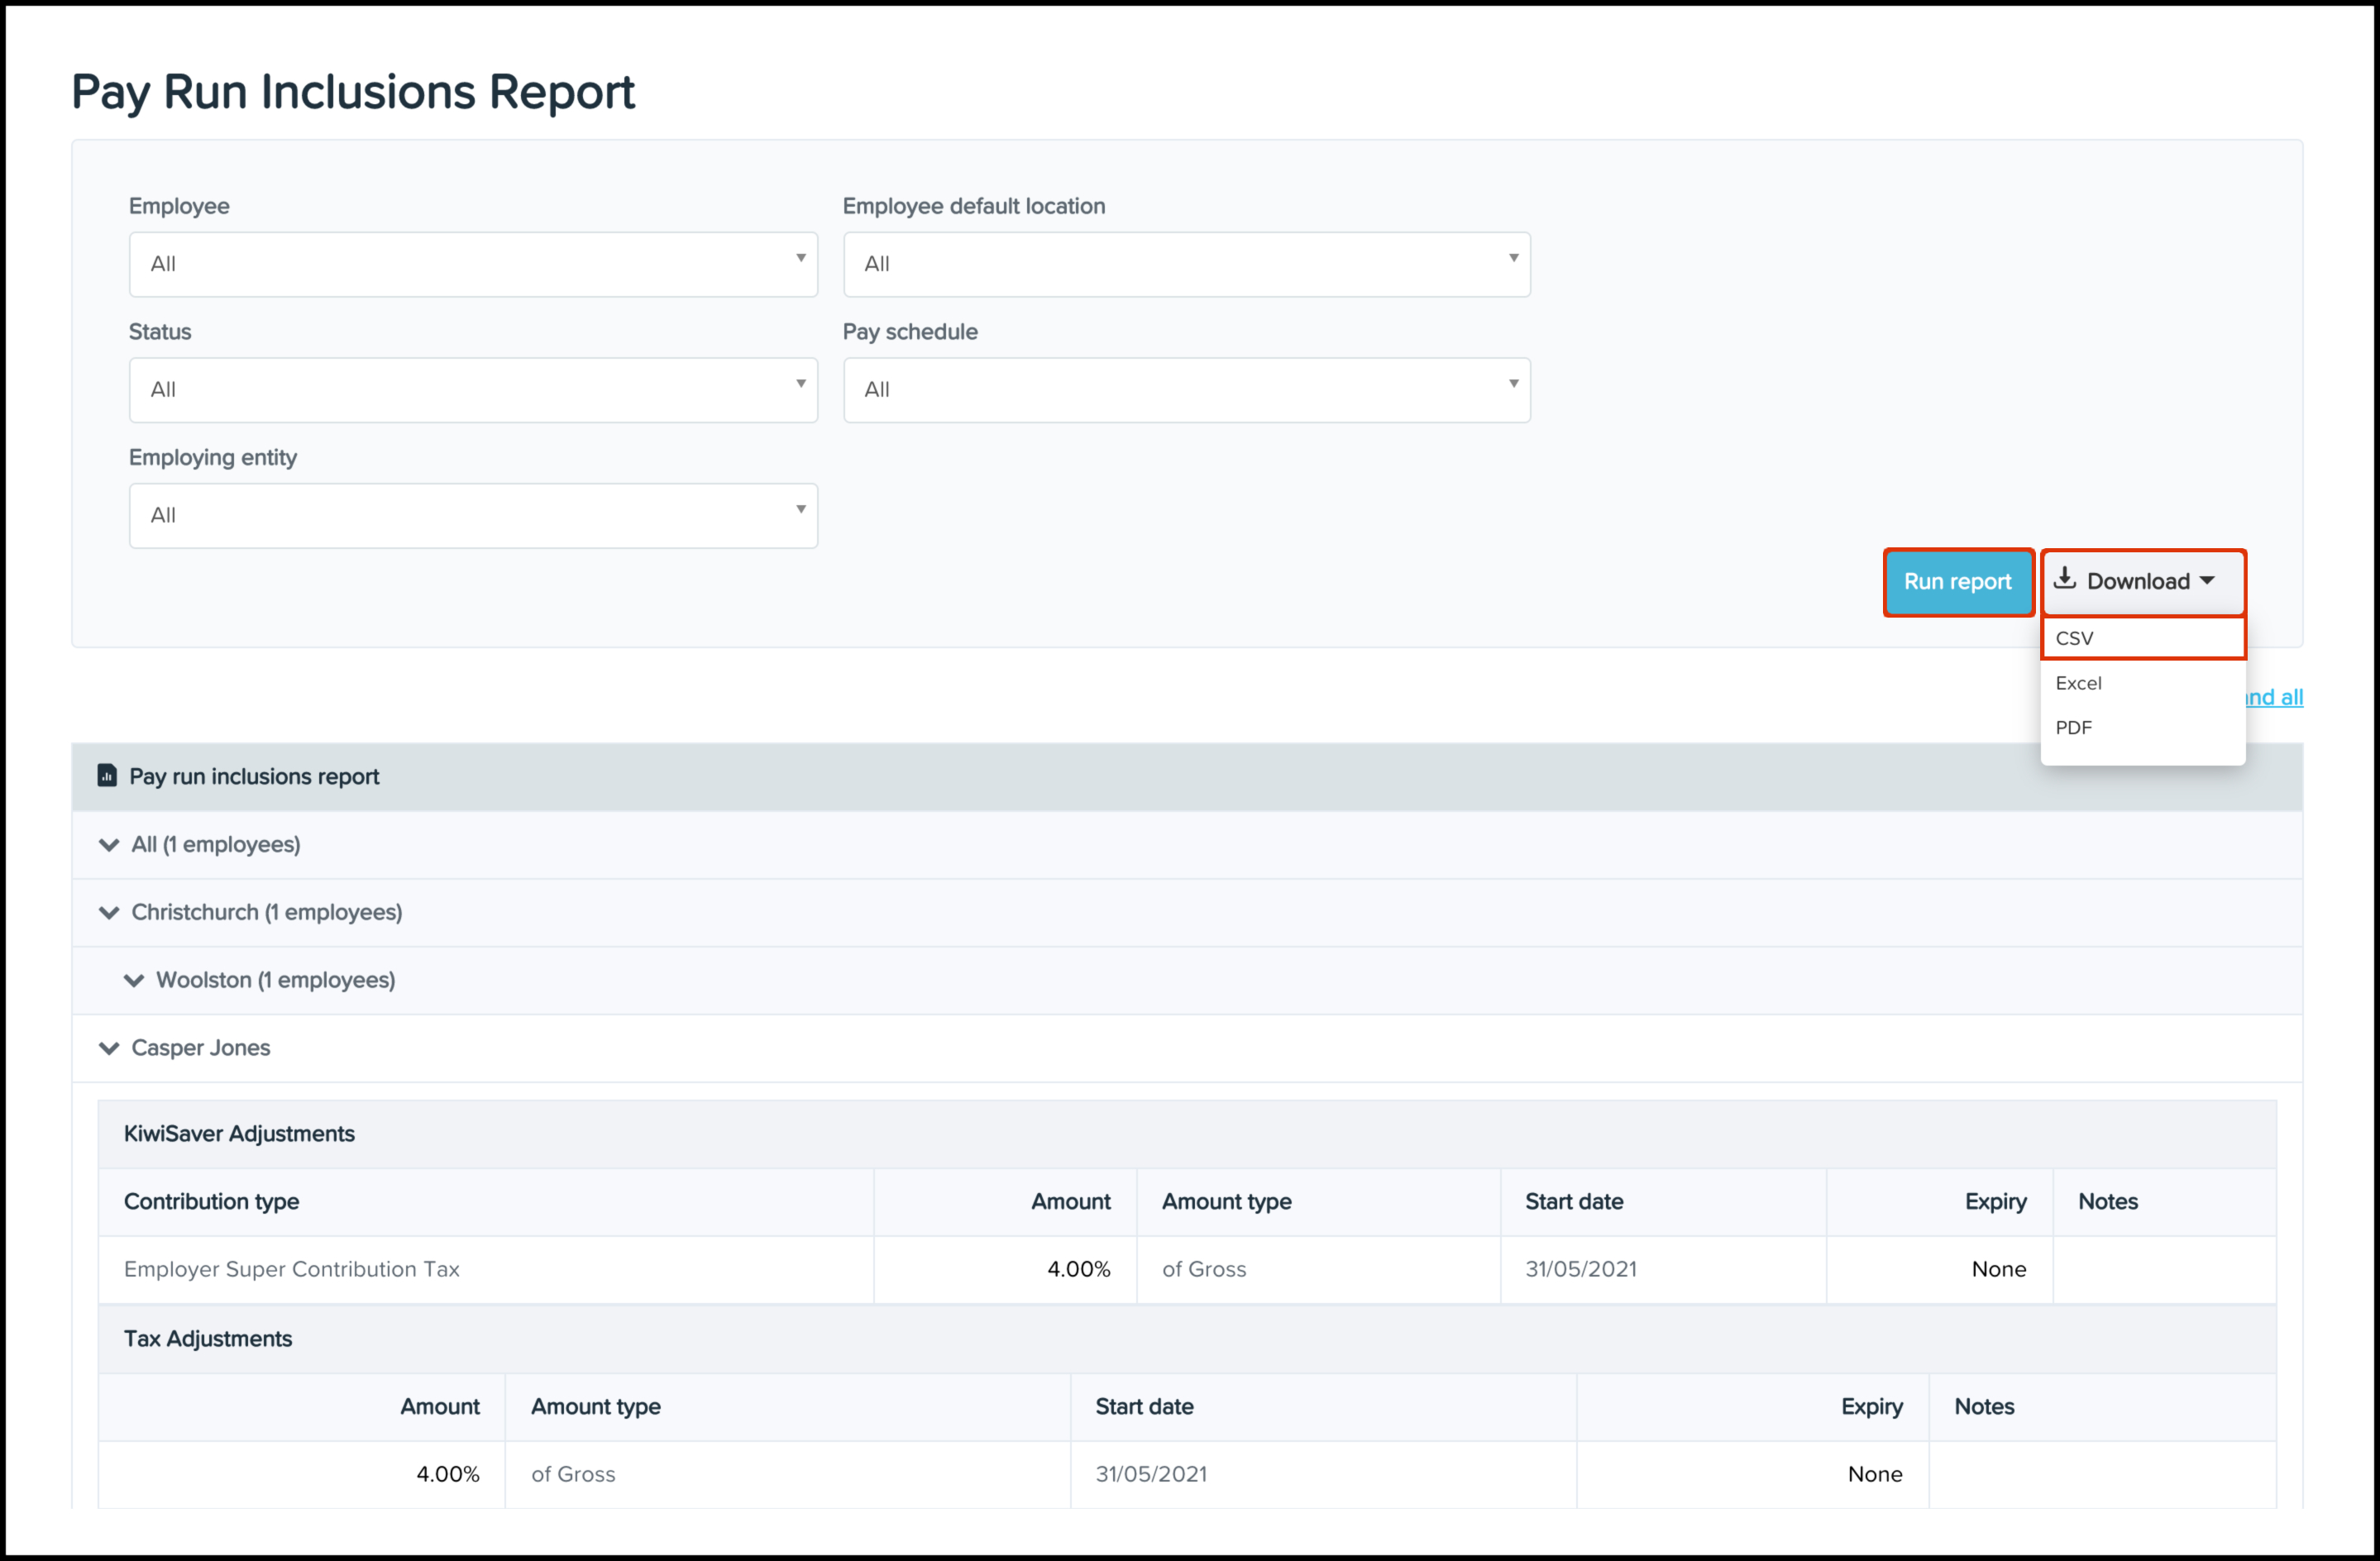Choose the Excel download option
This screenshot has width=2380, height=1561.
pyautogui.click(x=2079, y=683)
